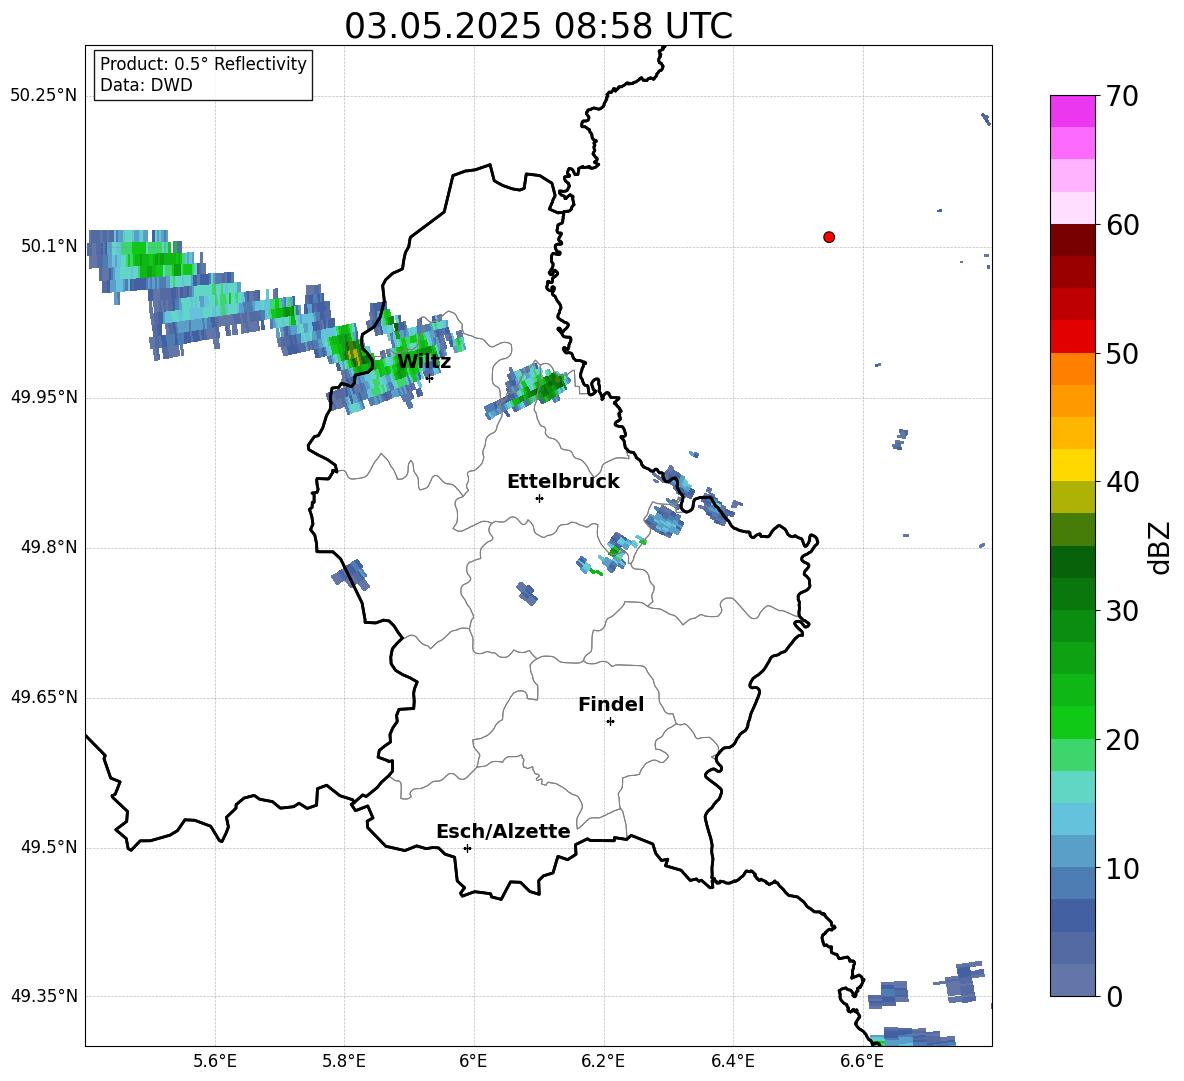The width and height of the screenshot is (1184, 1081).
Task: Click the 20 colorbar tick label
Action: click(1122, 740)
